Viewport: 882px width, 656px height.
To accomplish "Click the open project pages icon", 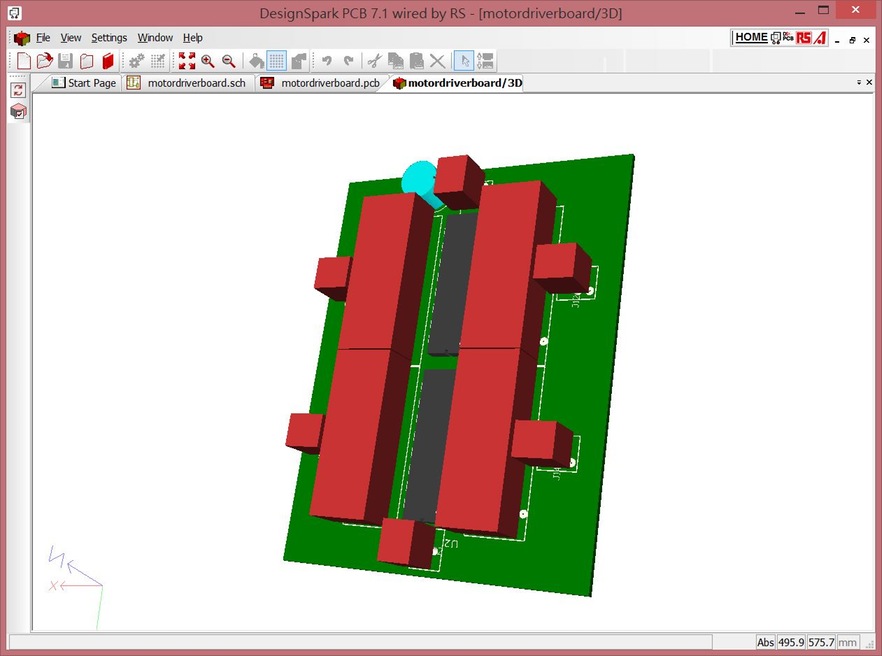I will pyautogui.click(x=86, y=61).
